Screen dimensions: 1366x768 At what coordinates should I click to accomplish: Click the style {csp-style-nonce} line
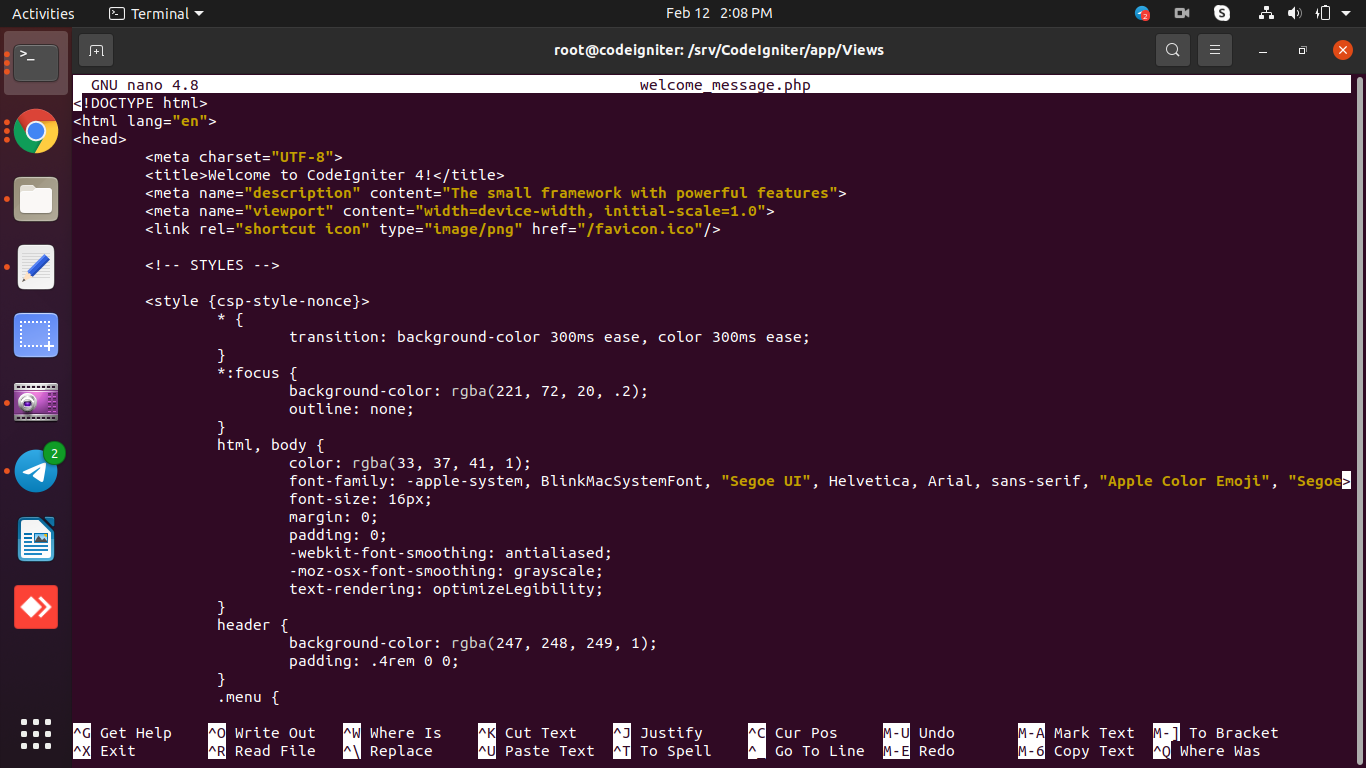pos(257,301)
